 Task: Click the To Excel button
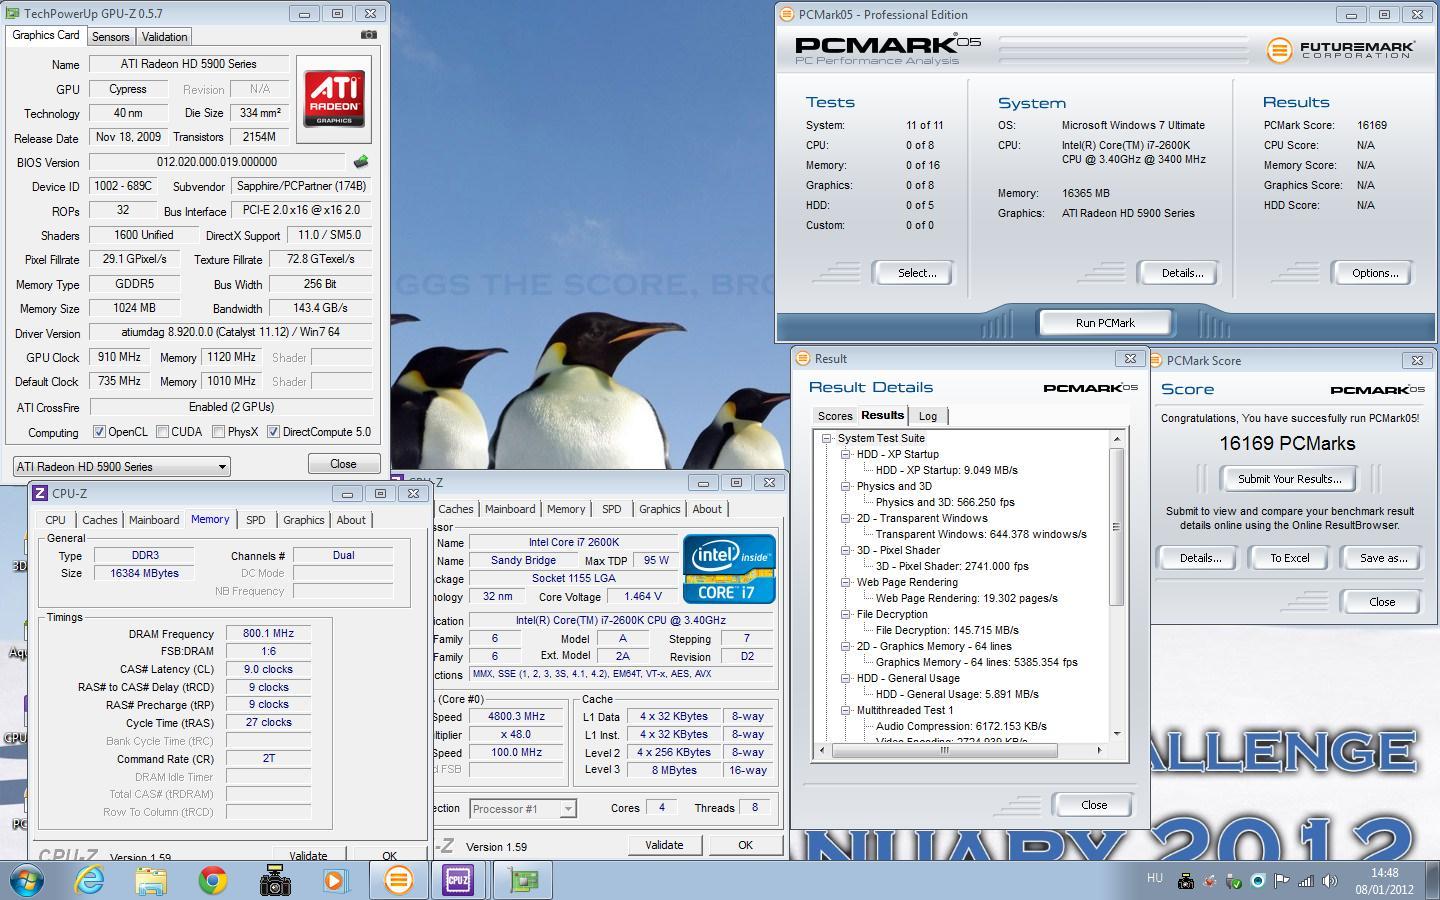(1289, 558)
